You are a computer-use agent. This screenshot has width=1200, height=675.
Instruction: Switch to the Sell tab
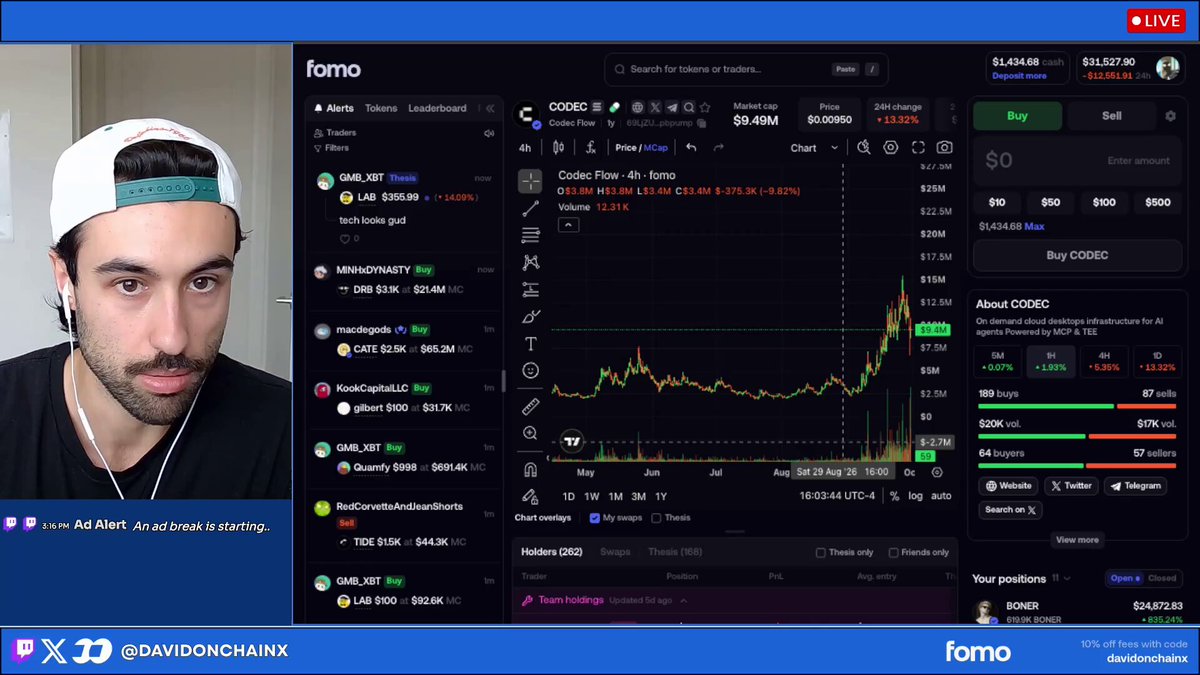(x=1112, y=116)
